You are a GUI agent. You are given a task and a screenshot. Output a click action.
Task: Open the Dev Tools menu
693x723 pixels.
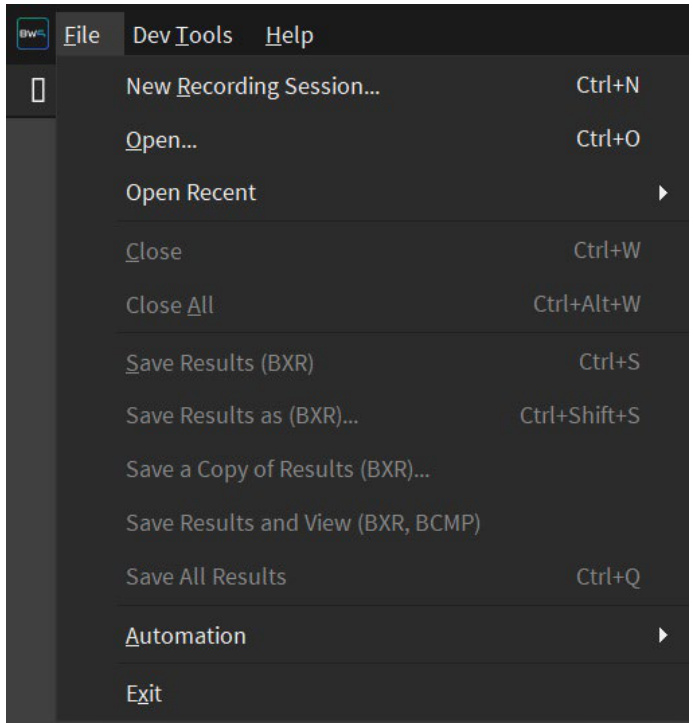[183, 35]
